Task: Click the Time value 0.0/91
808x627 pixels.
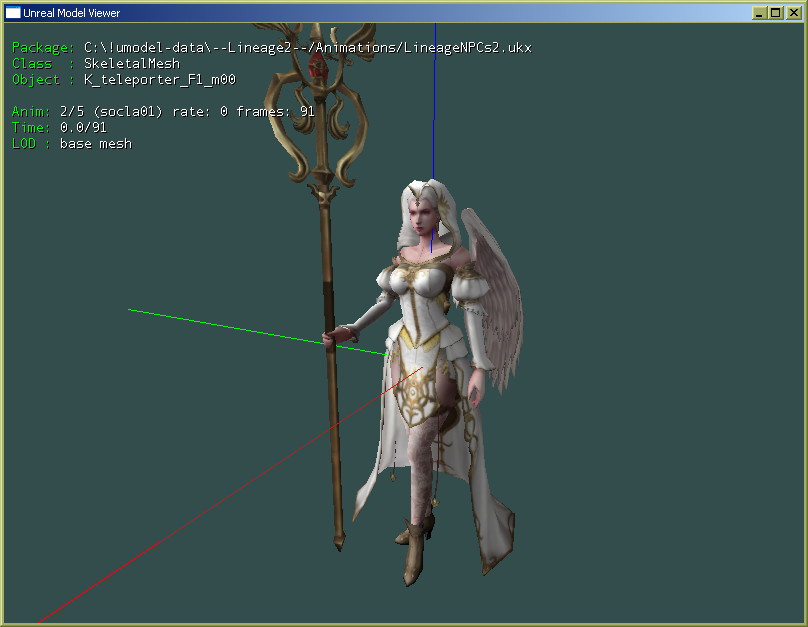Action: pos(83,127)
